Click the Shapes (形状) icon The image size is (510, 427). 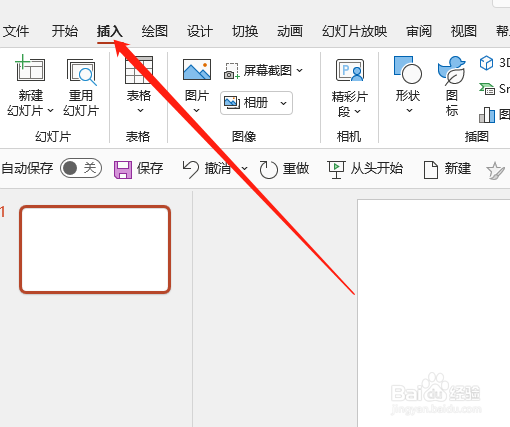[x=408, y=70]
